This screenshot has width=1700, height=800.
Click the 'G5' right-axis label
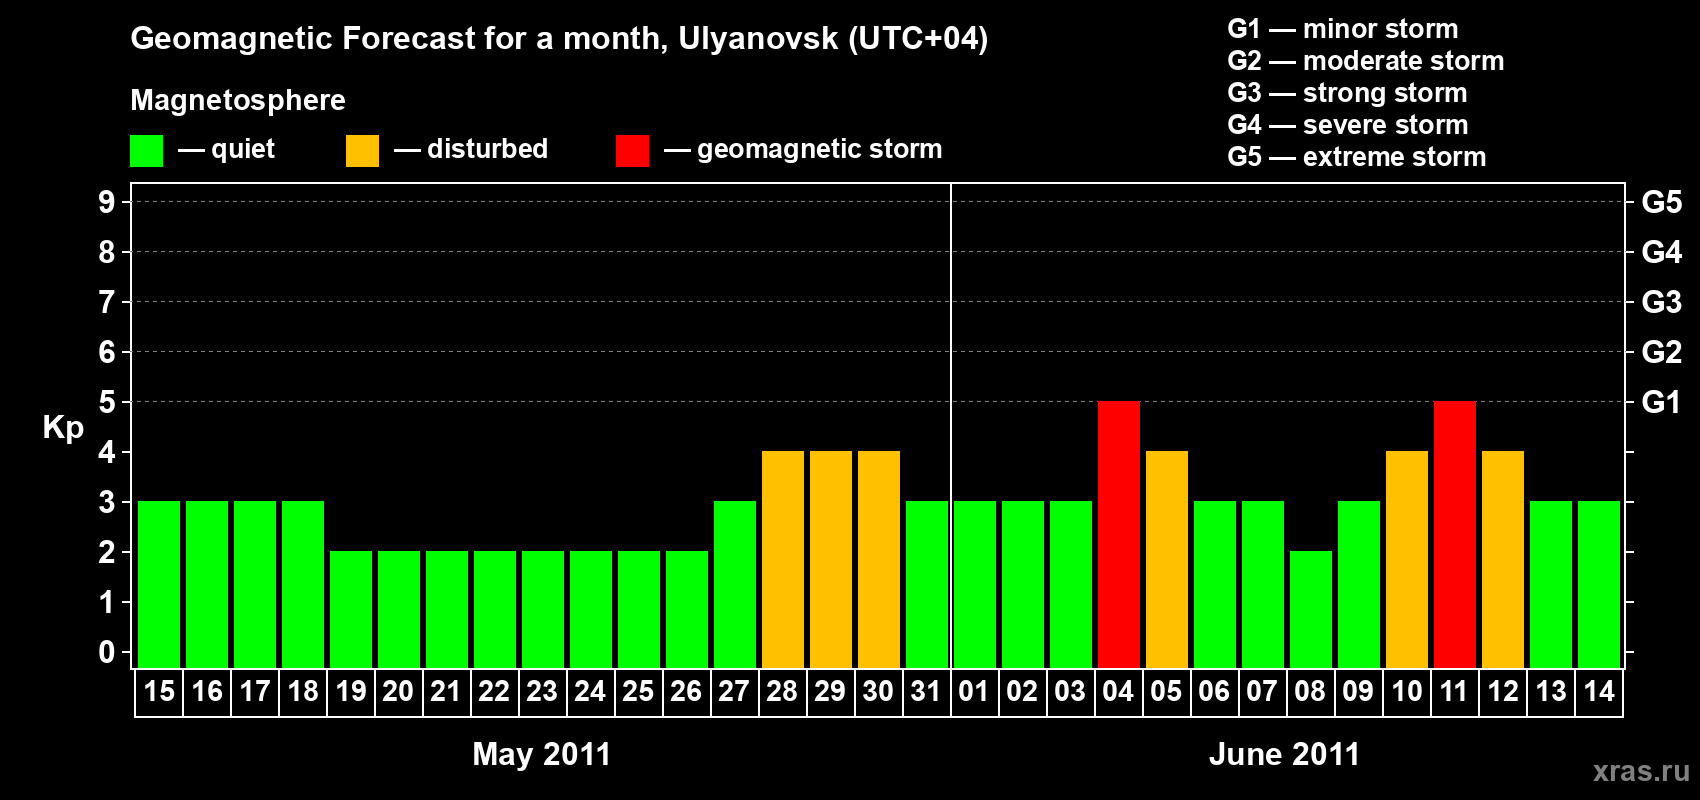click(1662, 202)
